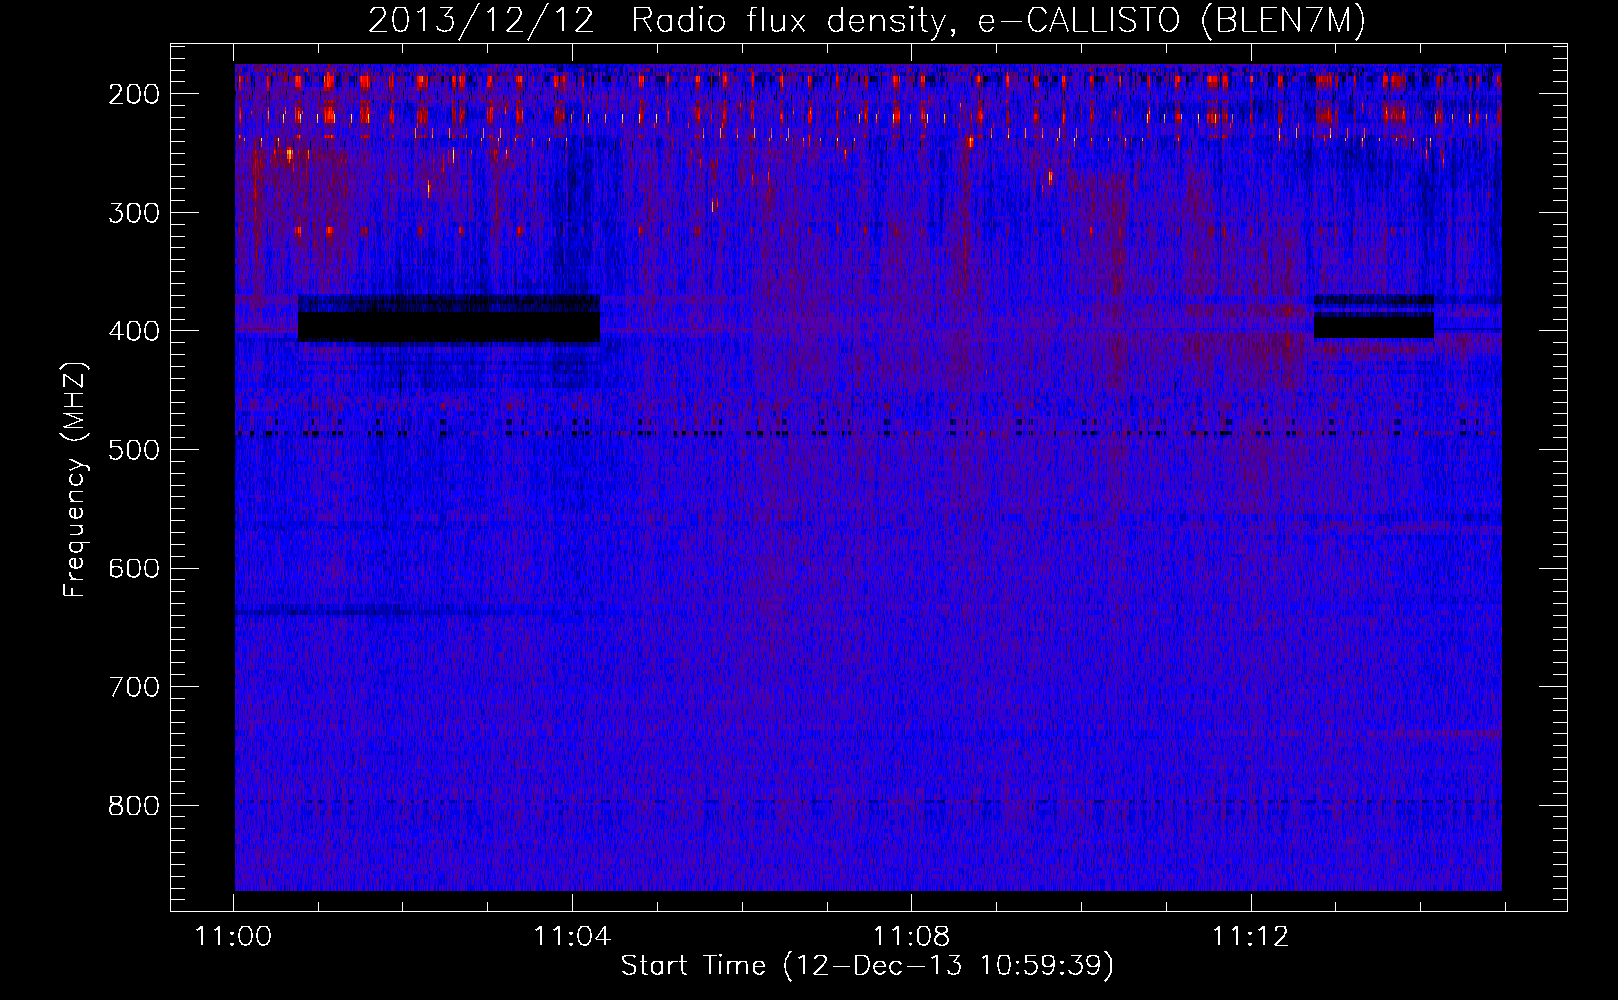Select the 200 MHz frequency label
Image resolution: width=1618 pixels, height=1000 pixels.
pyautogui.click(x=134, y=94)
